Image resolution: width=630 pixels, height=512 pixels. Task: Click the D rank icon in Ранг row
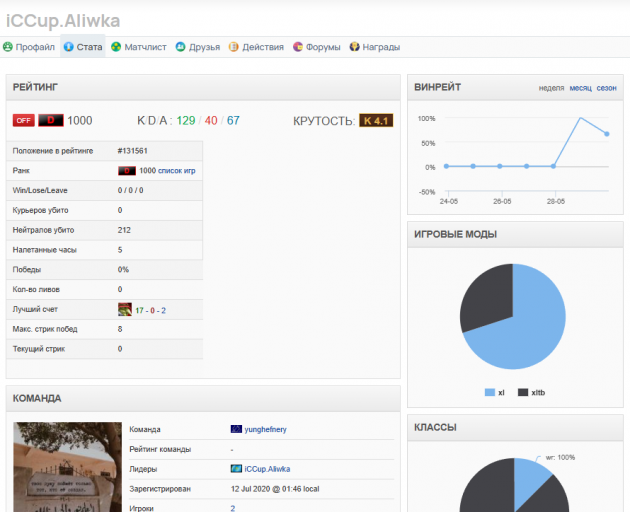127,171
